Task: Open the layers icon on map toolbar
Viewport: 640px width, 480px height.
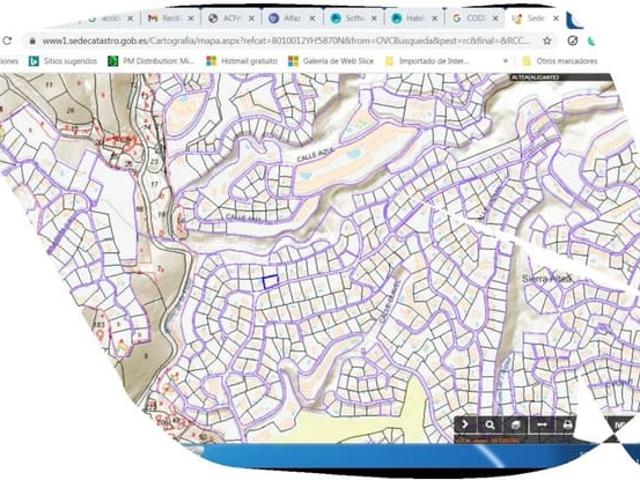Action: (516, 424)
